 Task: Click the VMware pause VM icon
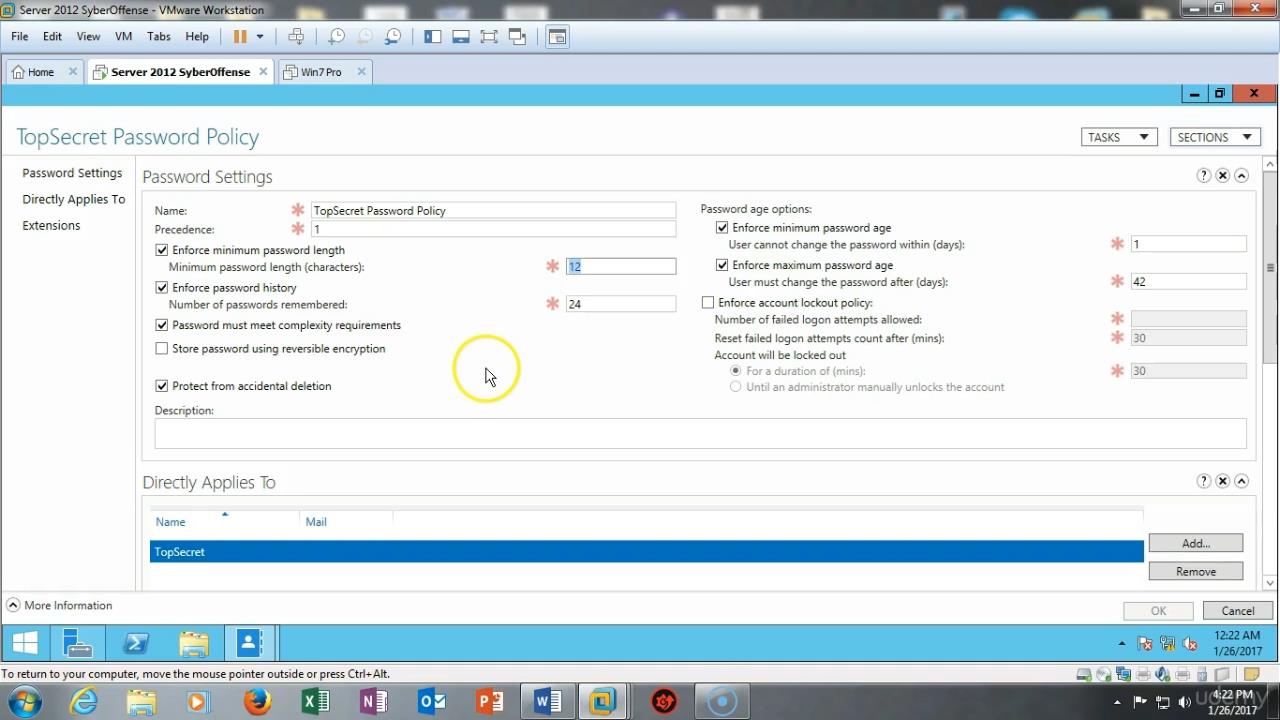coord(240,36)
